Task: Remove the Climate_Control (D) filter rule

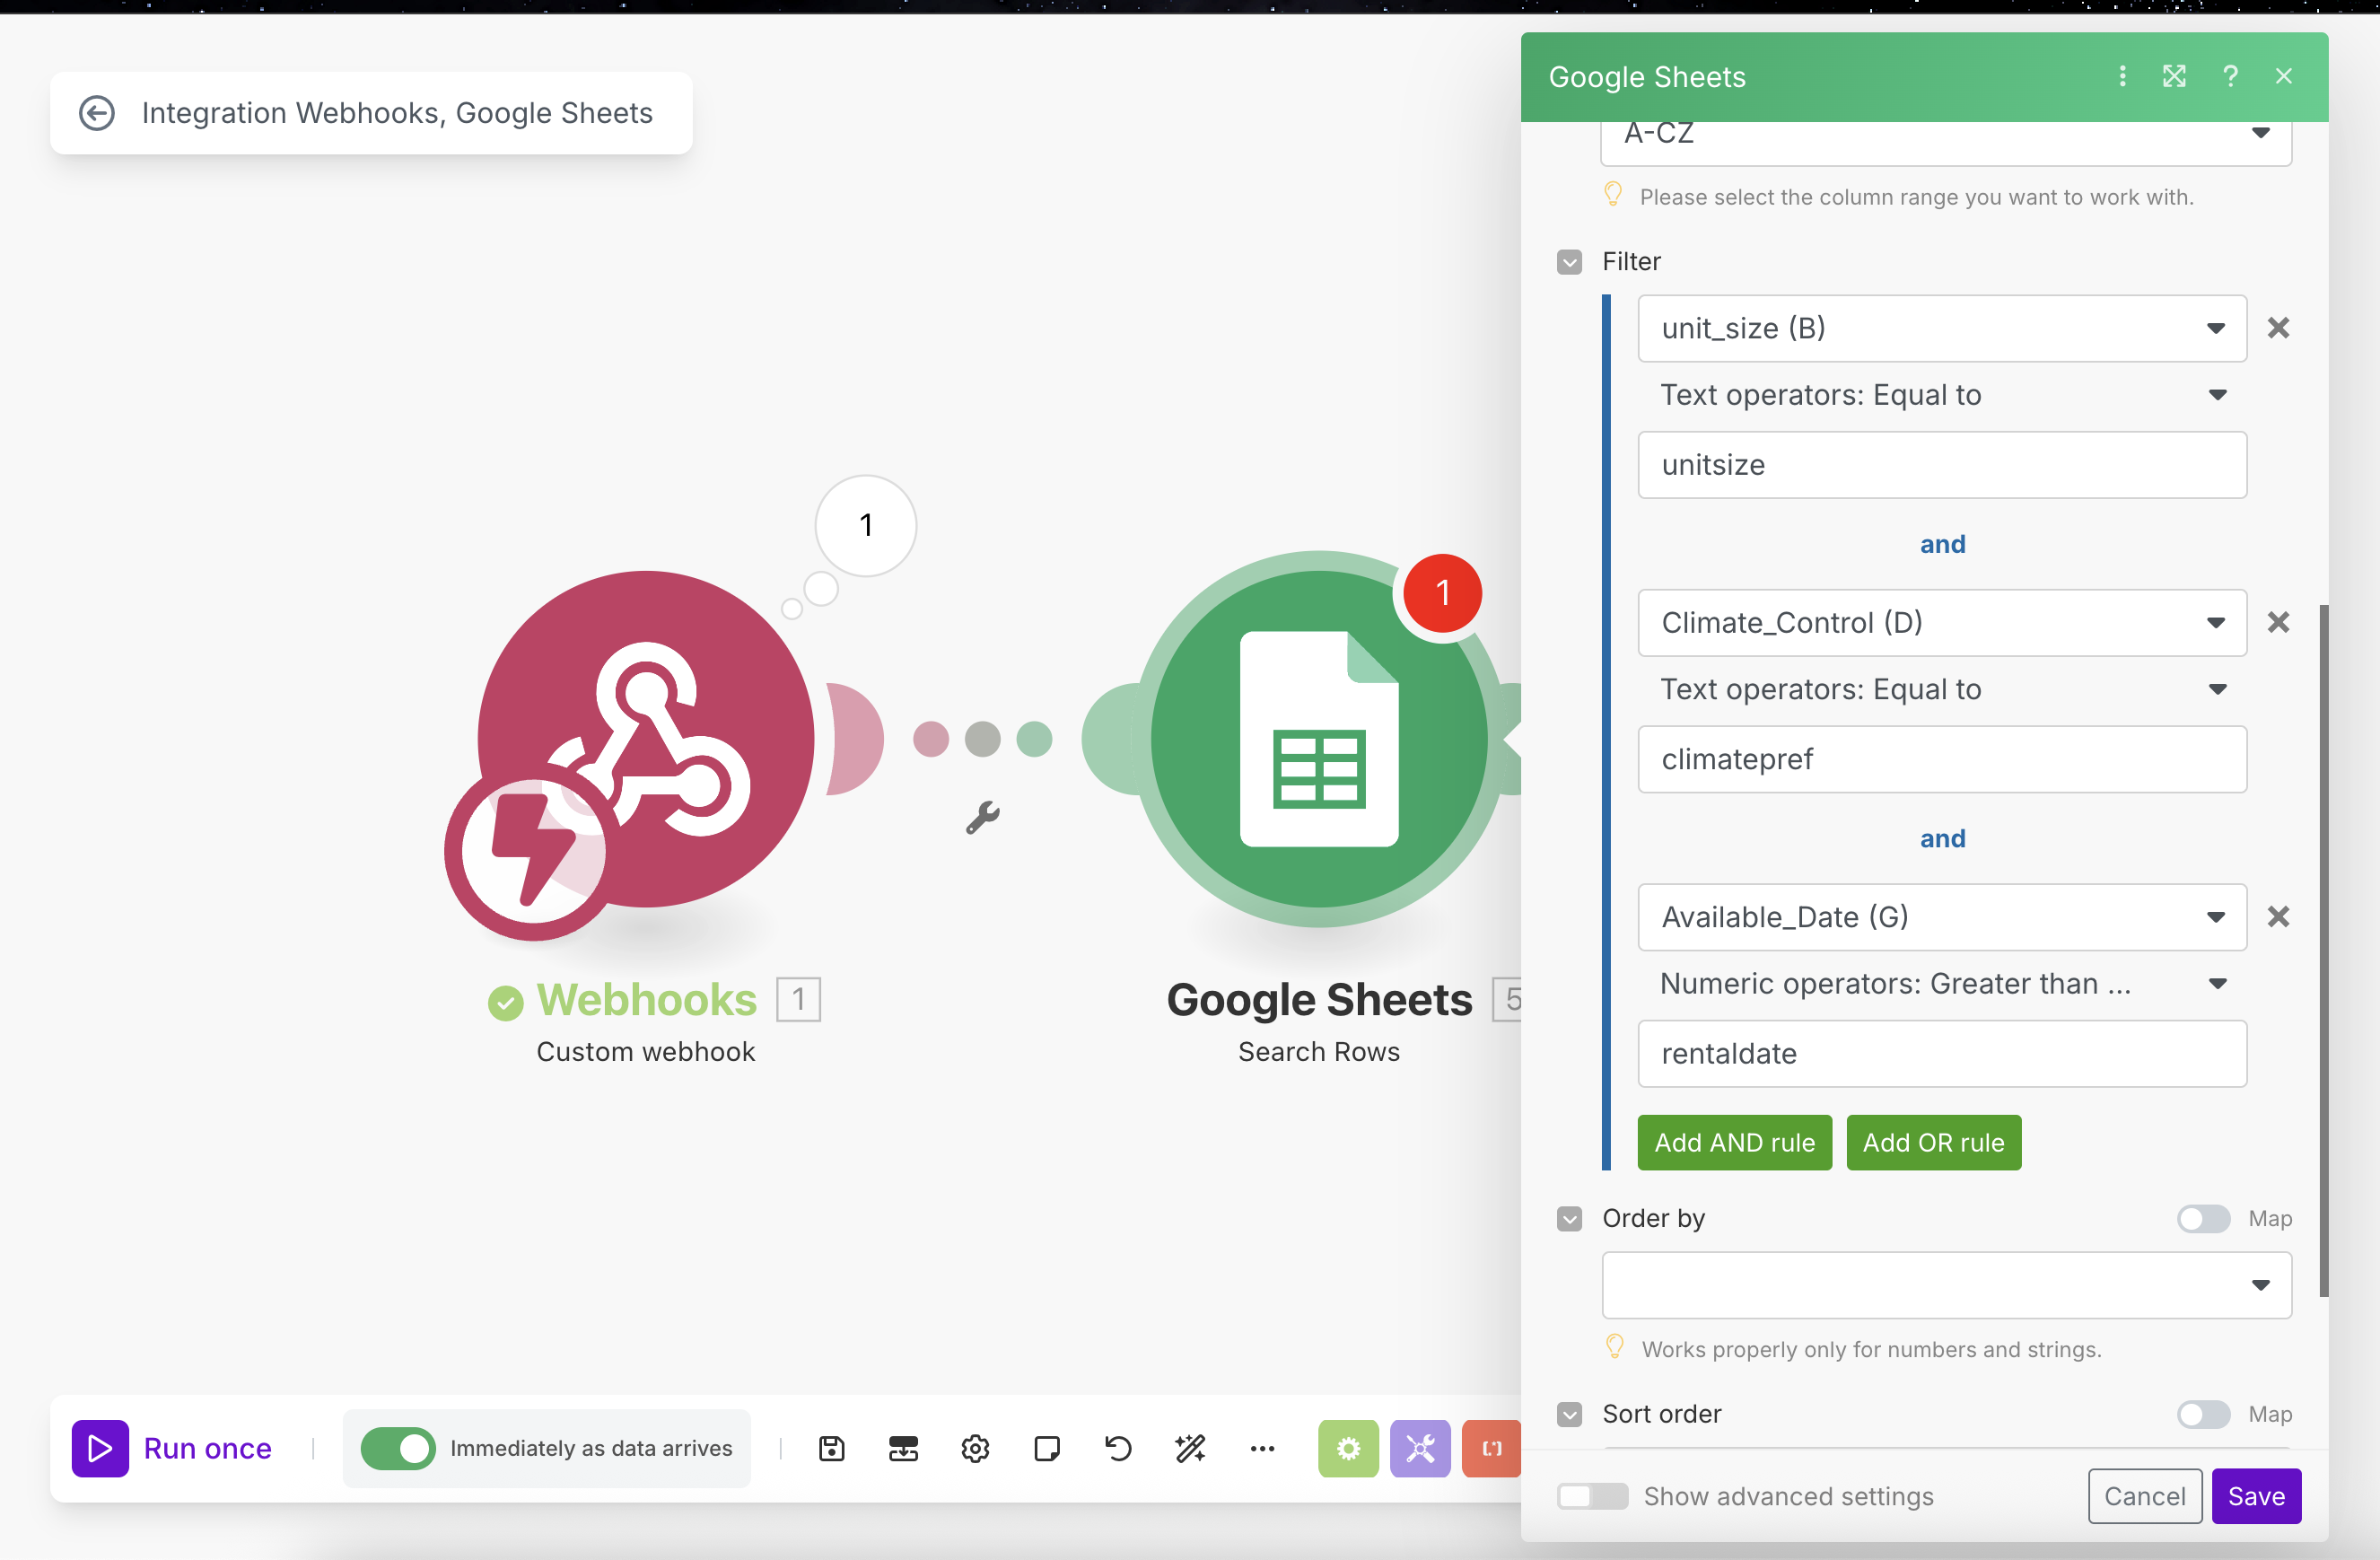Action: (x=2278, y=622)
